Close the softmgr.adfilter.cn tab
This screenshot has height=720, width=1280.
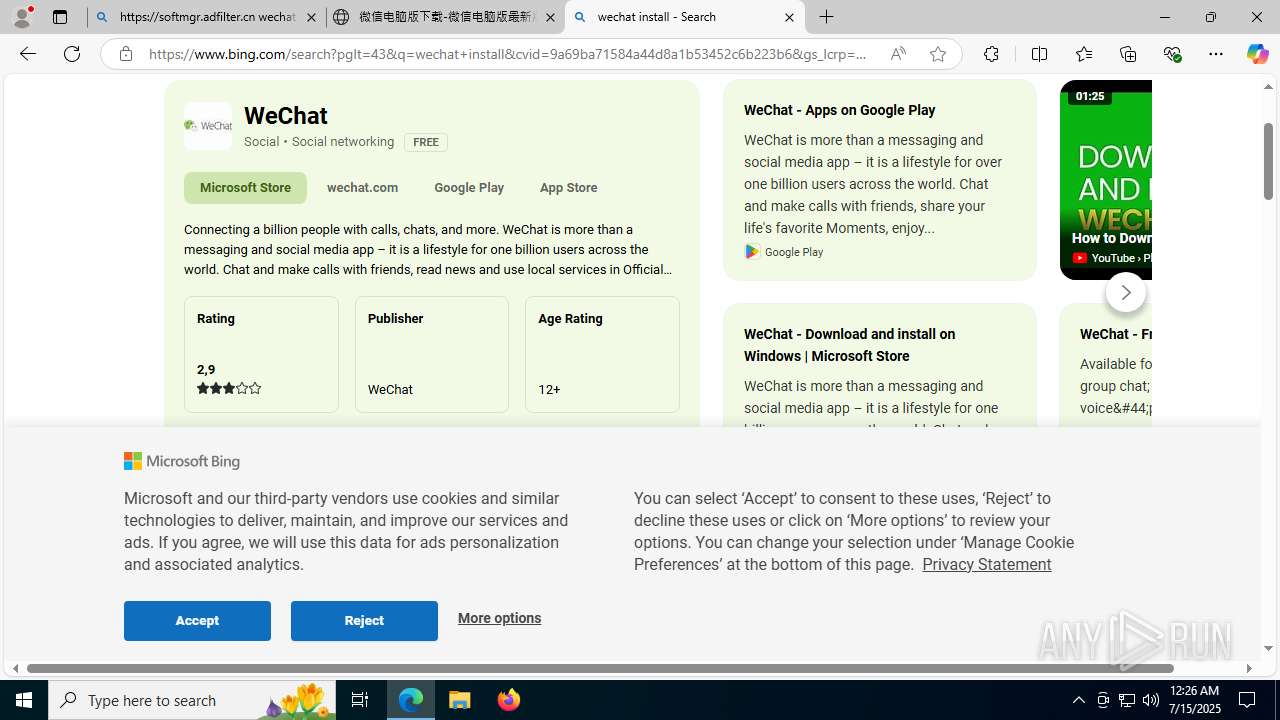point(311,17)
